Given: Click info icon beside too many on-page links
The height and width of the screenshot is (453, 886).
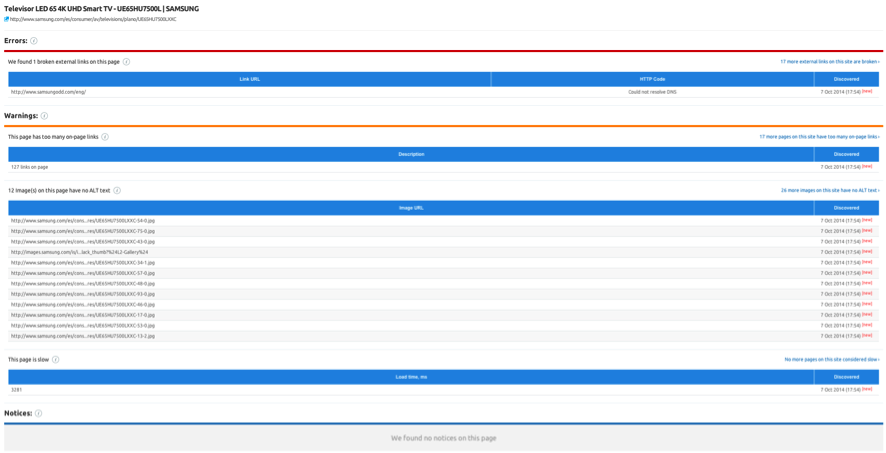Looking at the screenshot, I should point(105,137).
